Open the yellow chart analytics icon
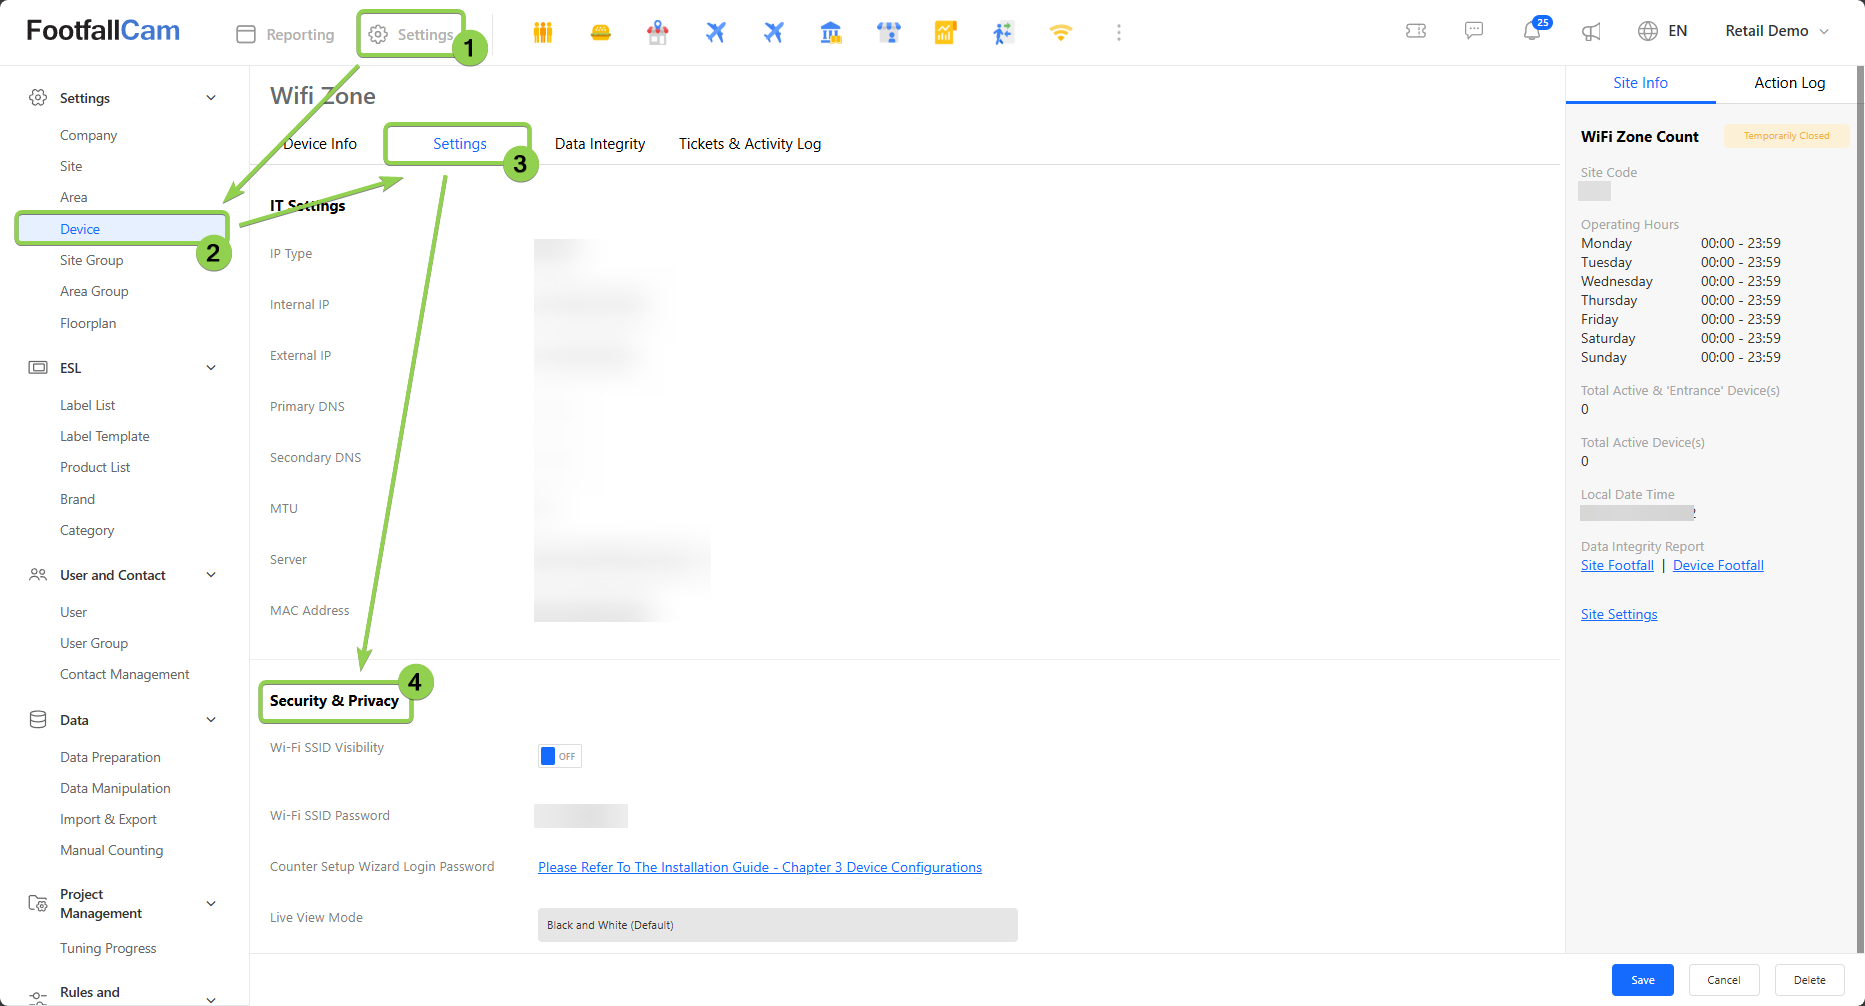The image size is (1865, 1006). point(945,33)
